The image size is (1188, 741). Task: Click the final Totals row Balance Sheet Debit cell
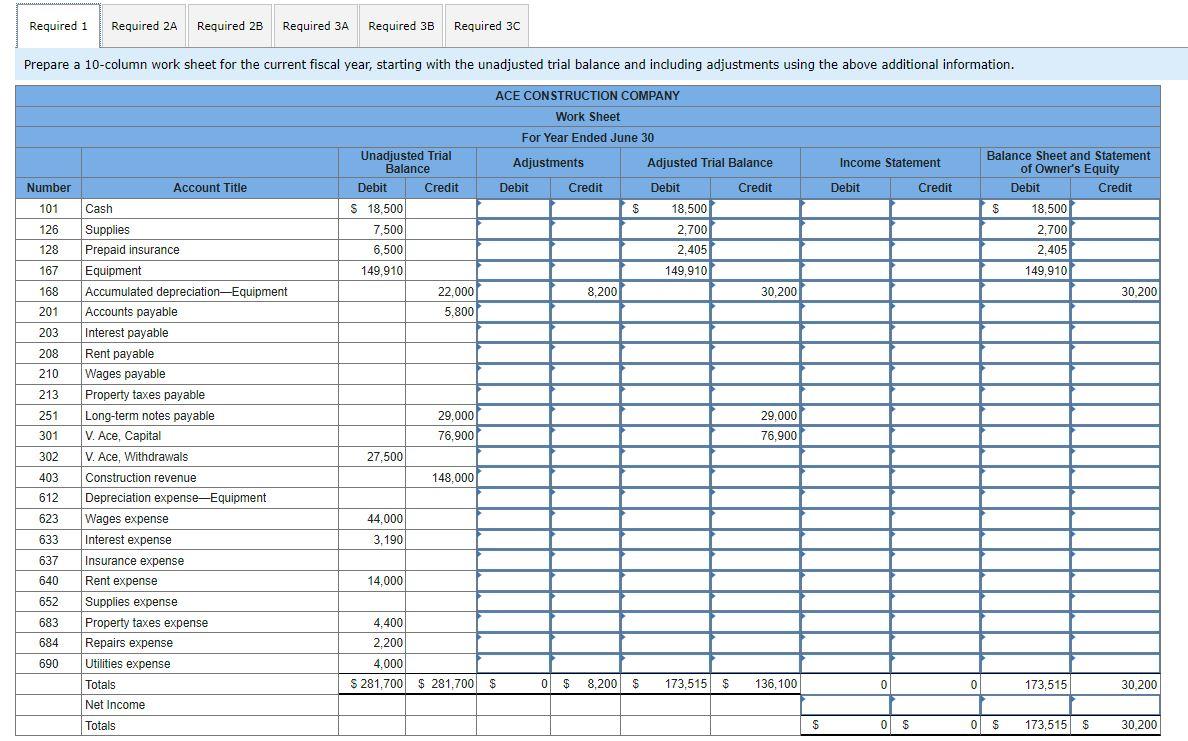[1025, 725]
